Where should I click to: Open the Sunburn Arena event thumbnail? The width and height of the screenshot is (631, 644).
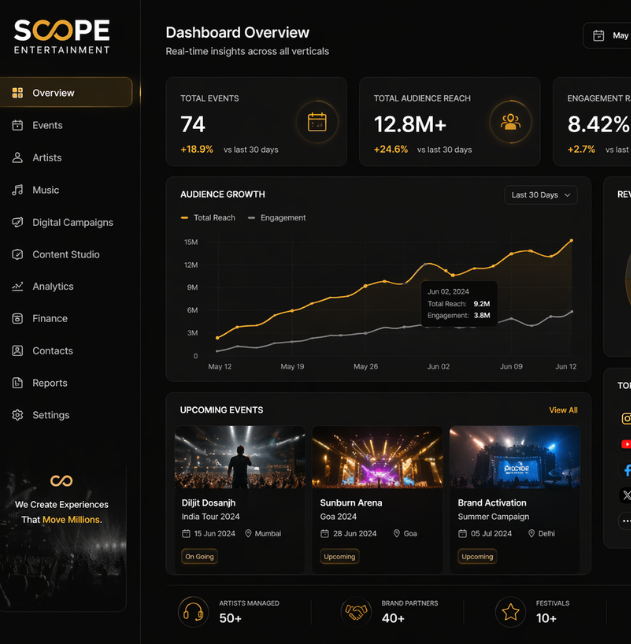(x=378, y=457)
